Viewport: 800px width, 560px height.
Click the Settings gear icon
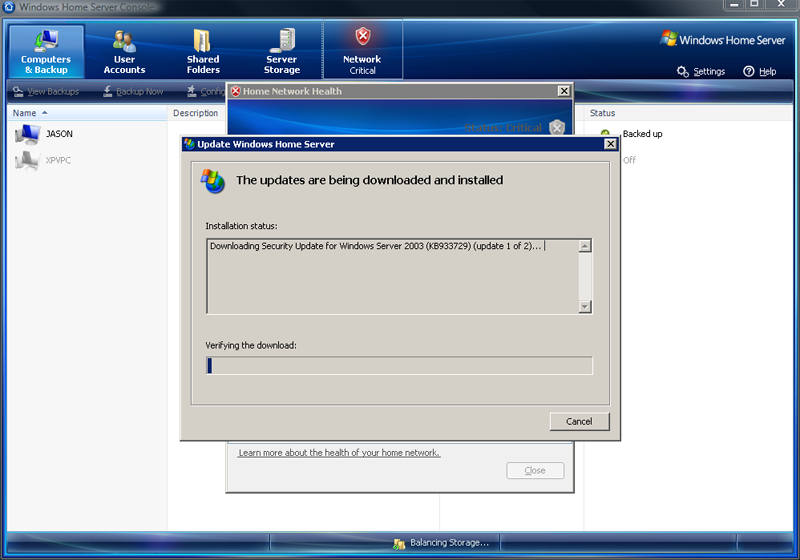click(682, 71)
